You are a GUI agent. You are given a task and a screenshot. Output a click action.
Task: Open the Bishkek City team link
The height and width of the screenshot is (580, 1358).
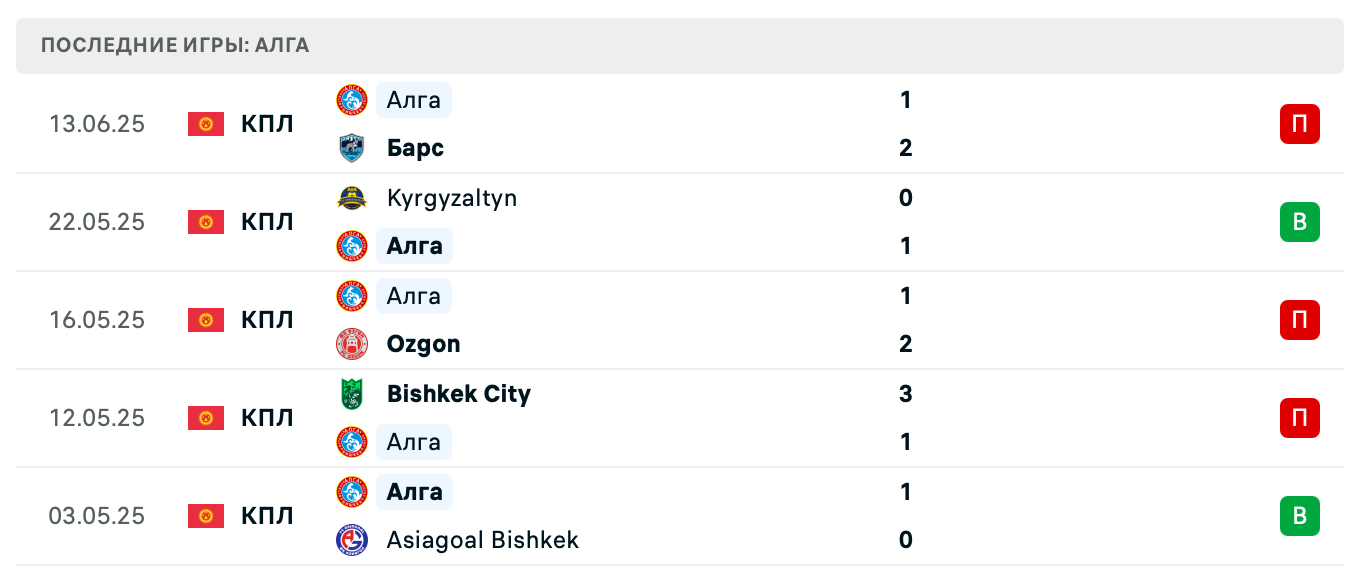458,394
